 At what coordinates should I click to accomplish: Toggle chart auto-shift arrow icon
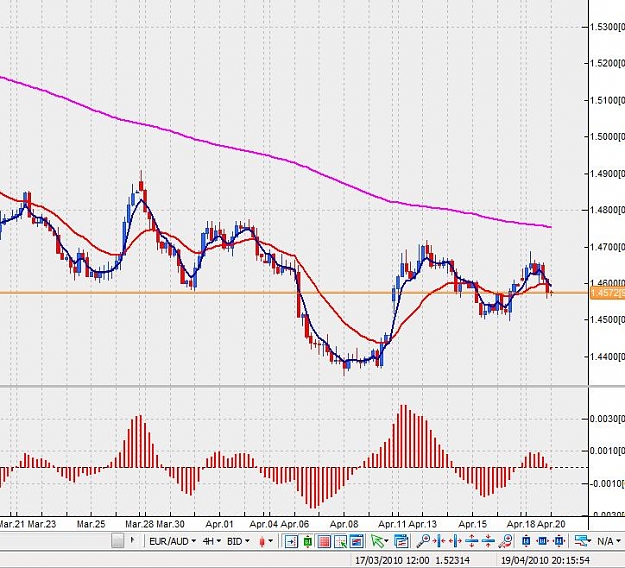[291, 541]
